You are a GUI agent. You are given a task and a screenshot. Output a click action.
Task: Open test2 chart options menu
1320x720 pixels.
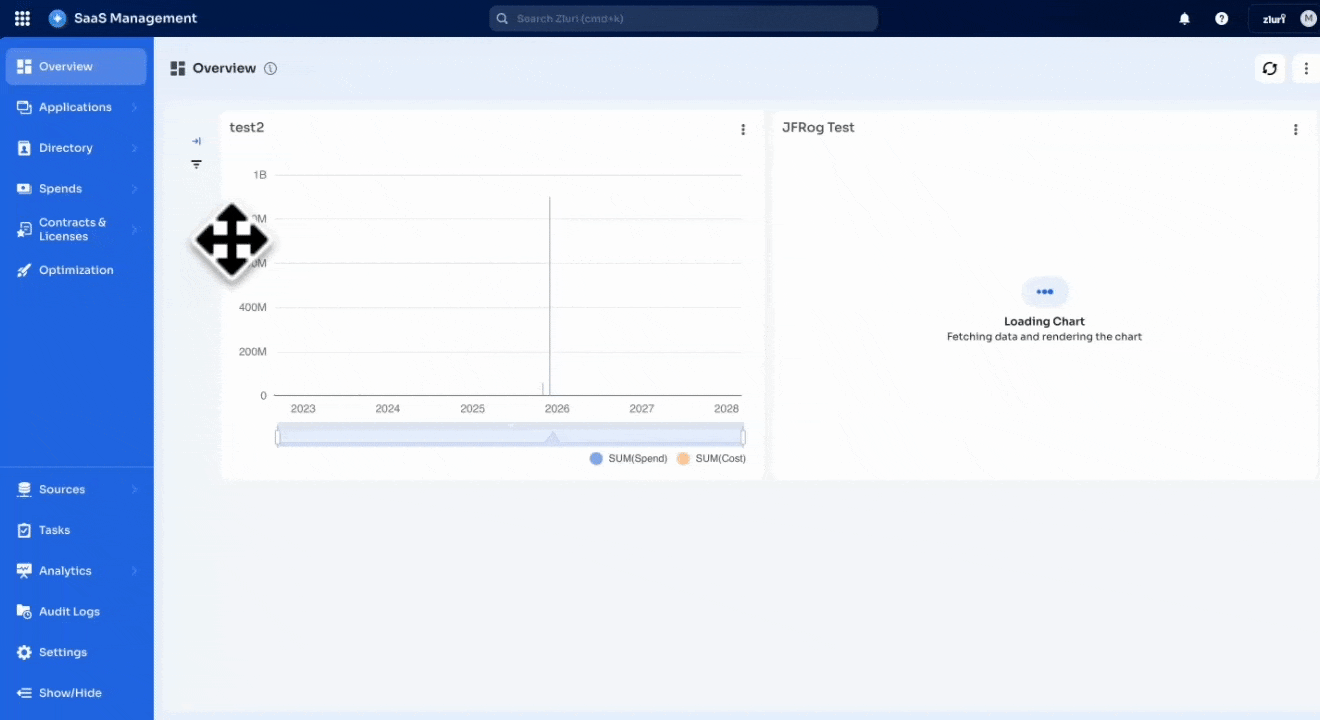pyautogui.click(x=743, y=129)
